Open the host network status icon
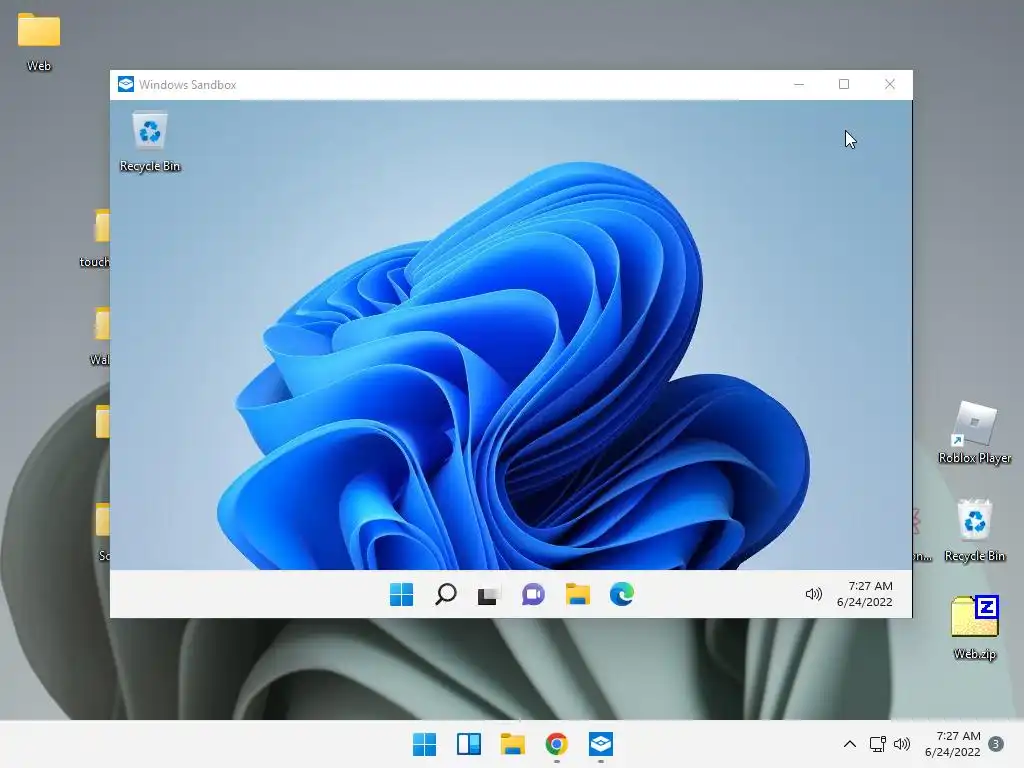The image size is (1024, 768). click(x=878, y=744)
